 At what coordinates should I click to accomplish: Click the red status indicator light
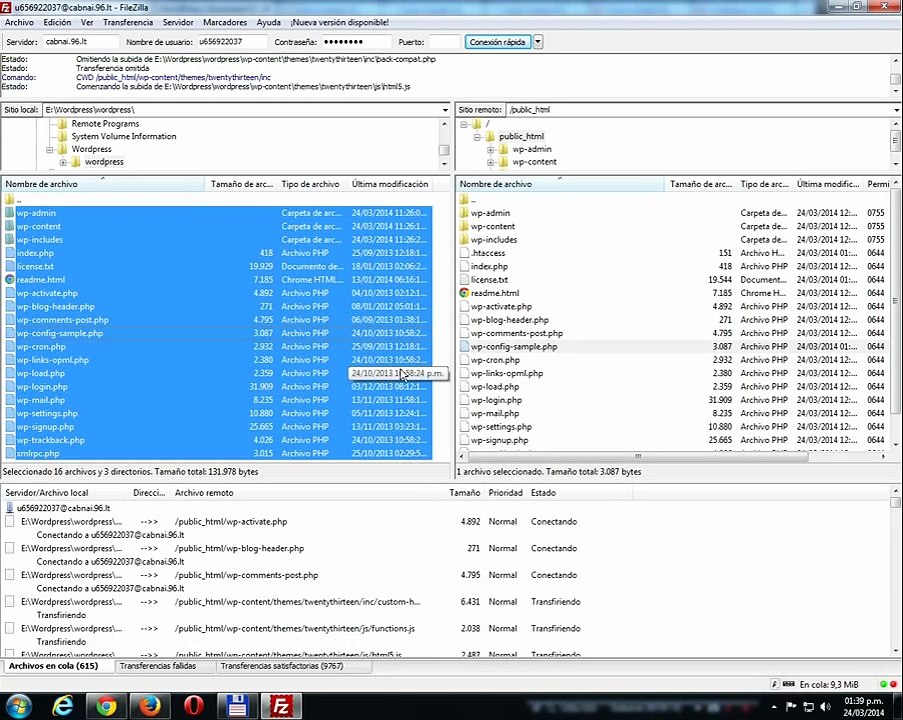[x=893, y=684]
